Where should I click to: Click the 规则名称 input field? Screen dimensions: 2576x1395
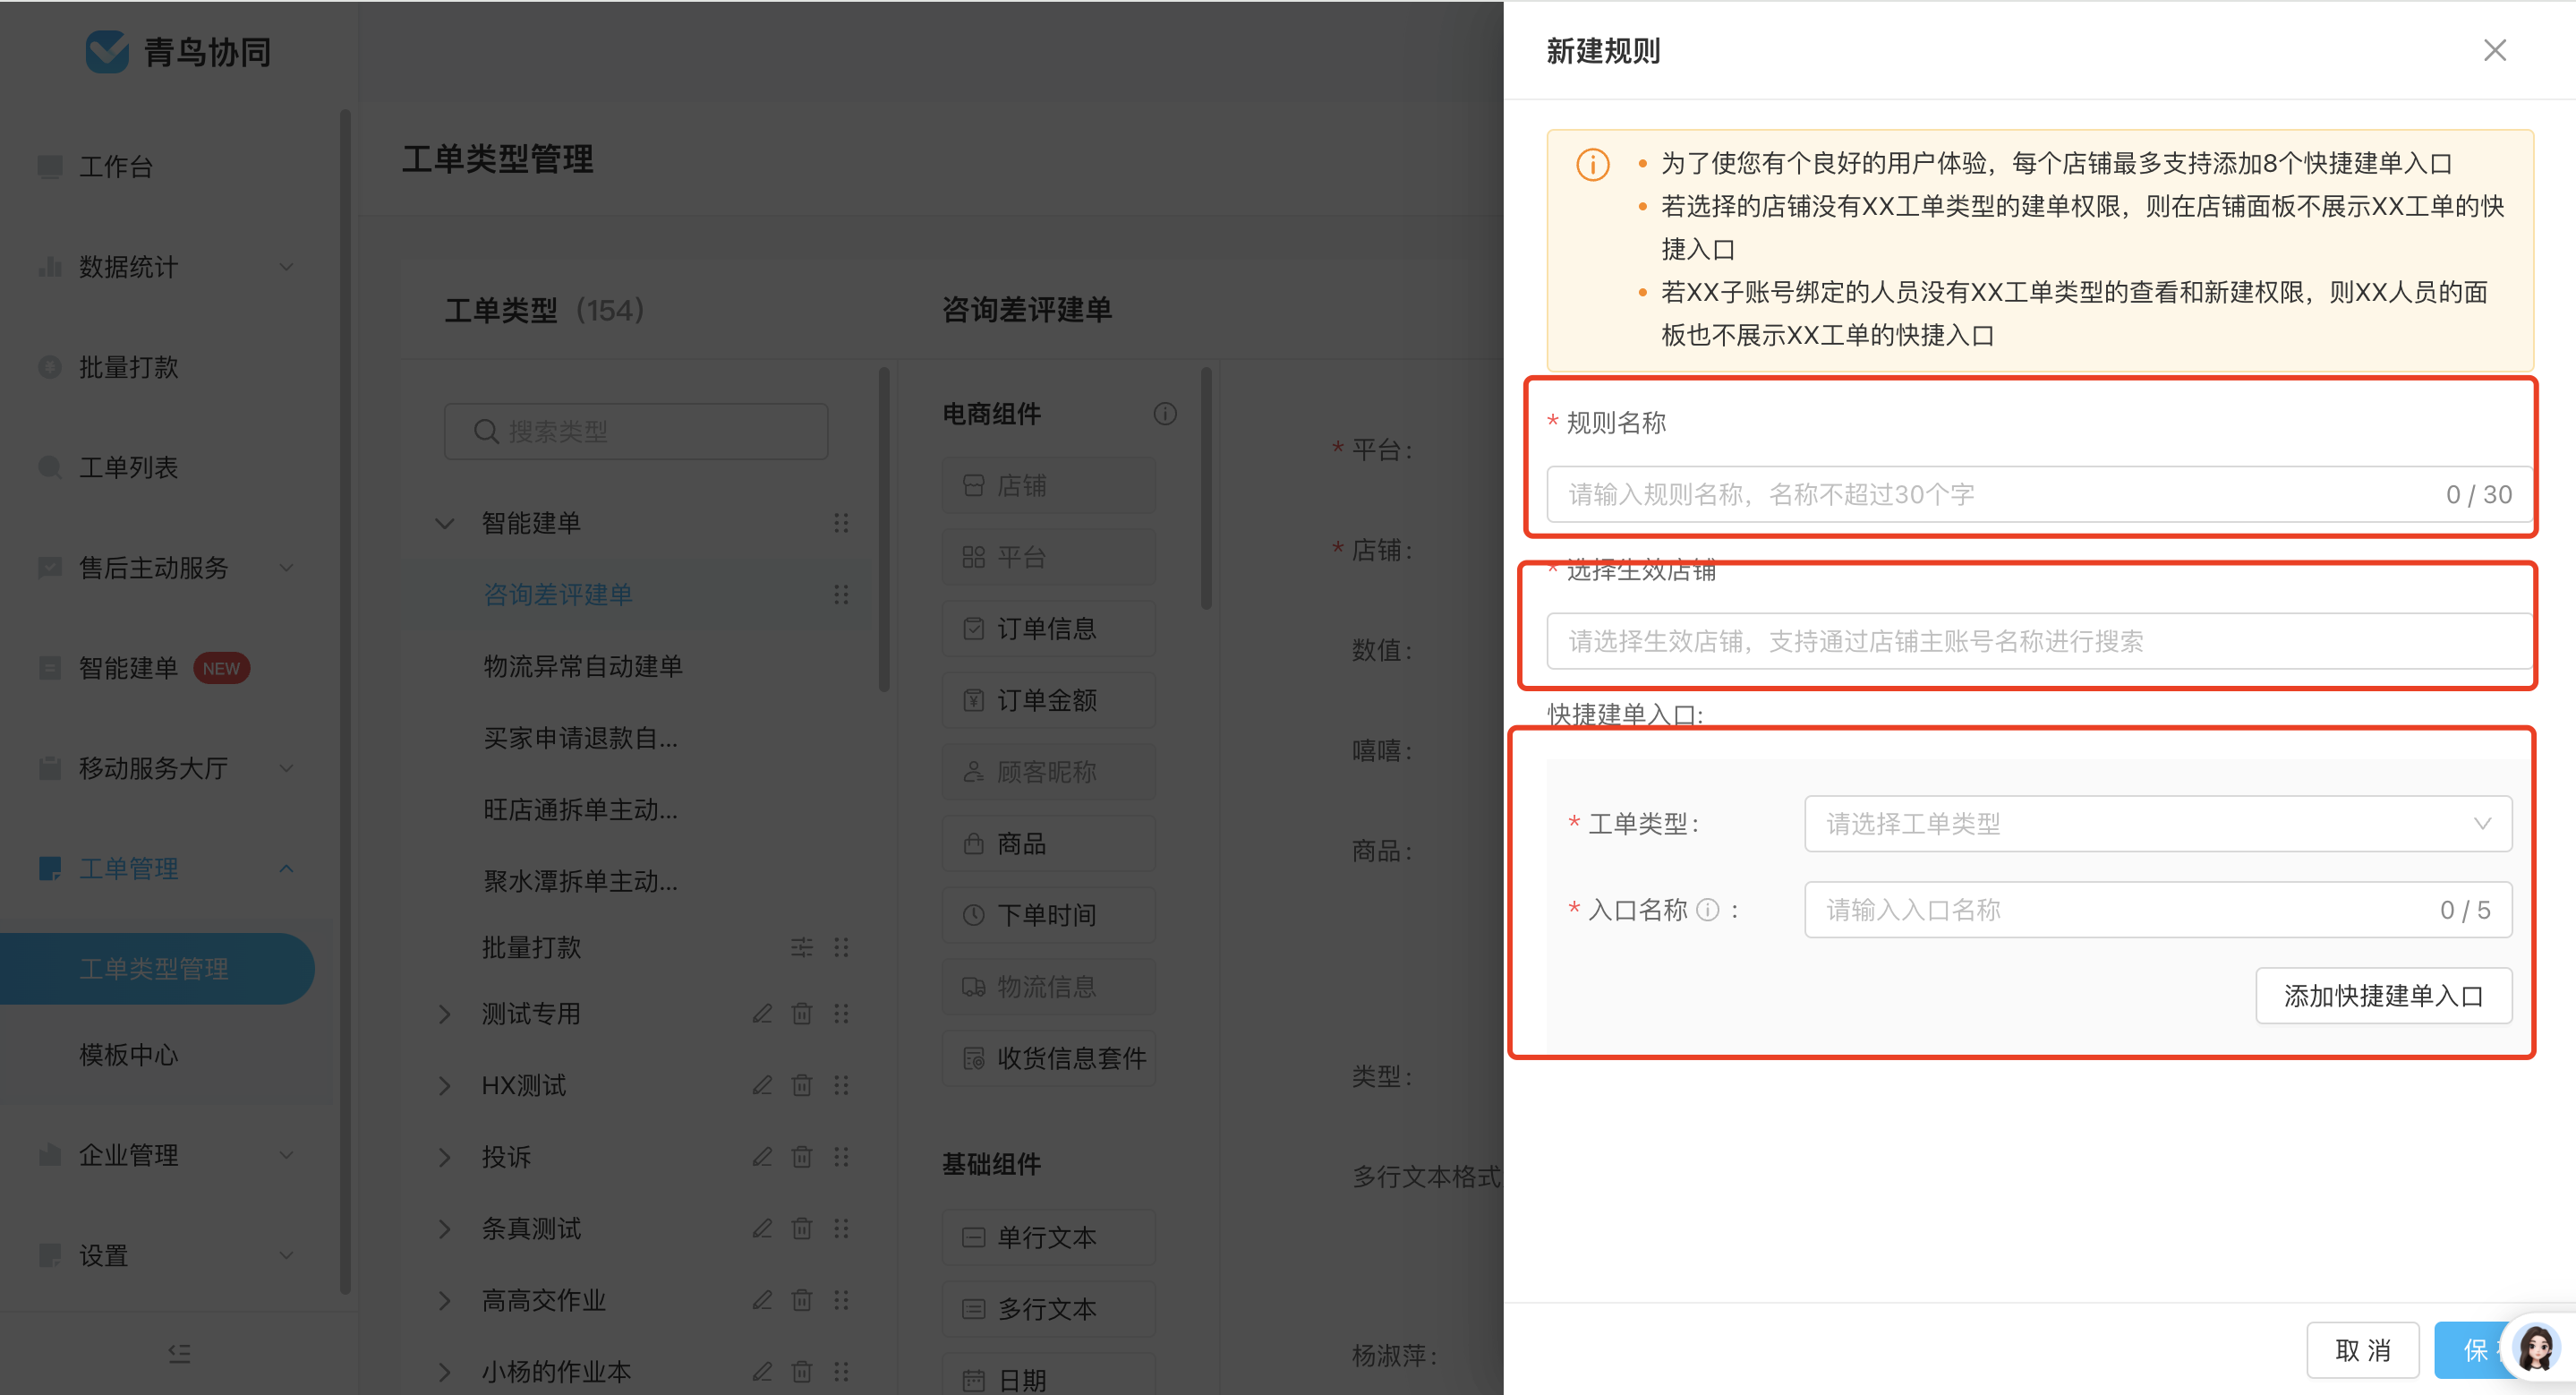(x=2039, y=494)
